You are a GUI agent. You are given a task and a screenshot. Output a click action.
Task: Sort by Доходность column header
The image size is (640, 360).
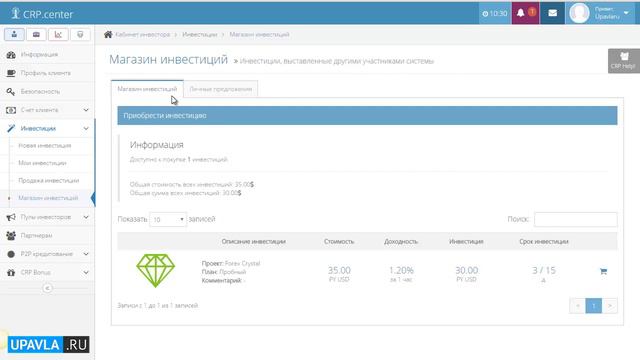click(x=401, y=242)
